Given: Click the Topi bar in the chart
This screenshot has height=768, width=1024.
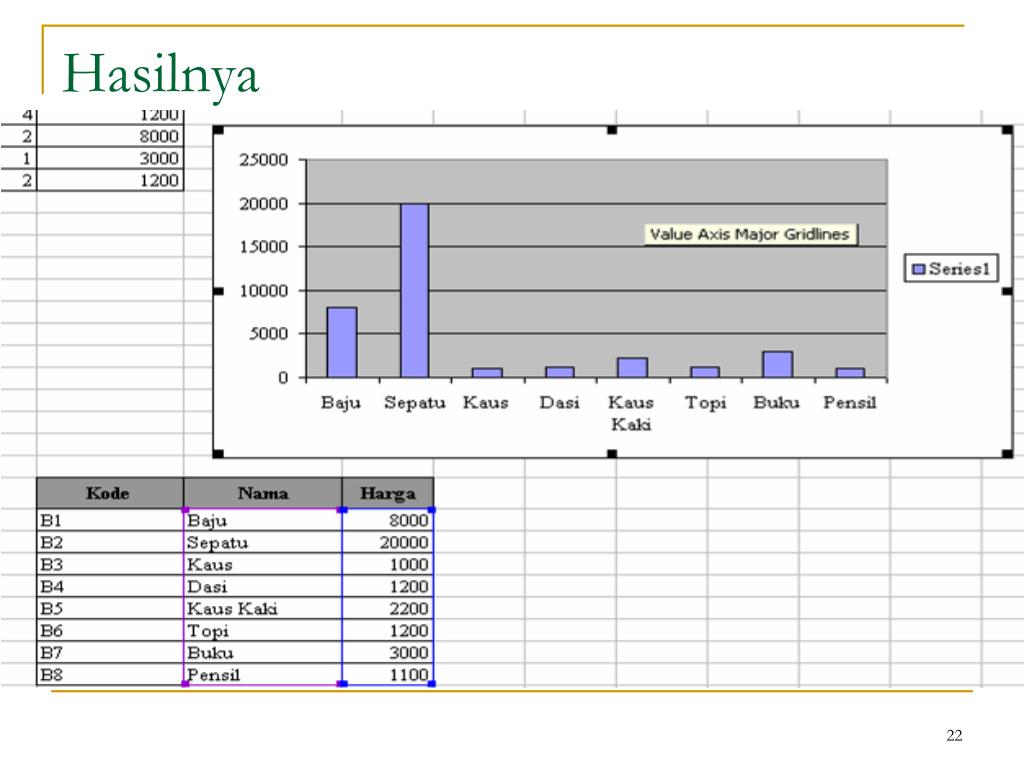Looking at the screenshot, I should tap(705, 372).
